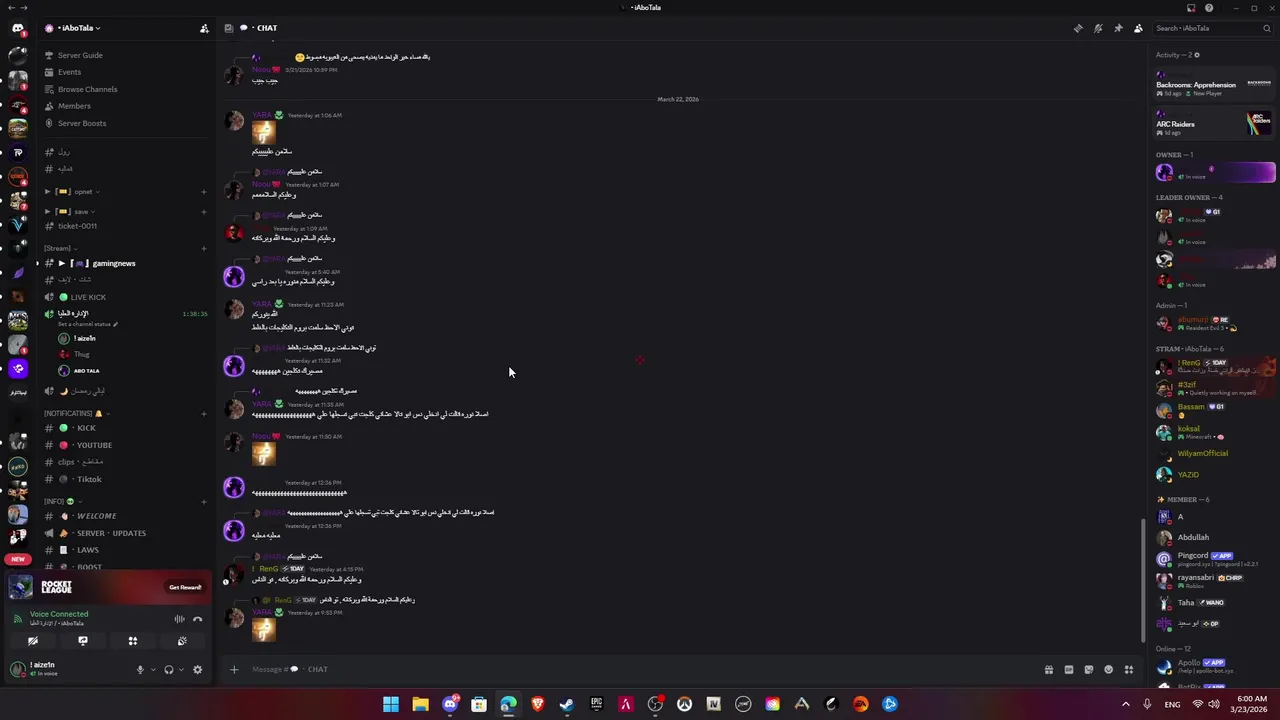The height and width of the screenshot is (720, 1280).
Task: Open Windows Start menu
Action: click(391, 704)
